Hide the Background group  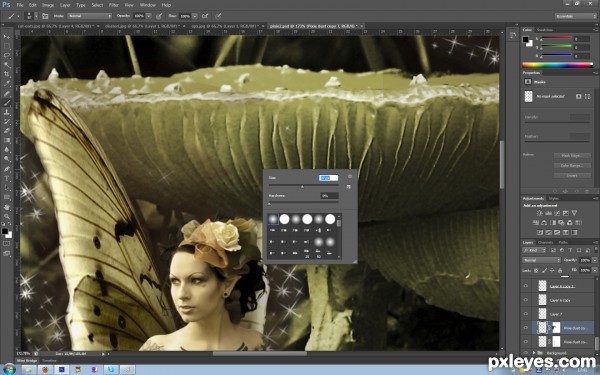(526, 352)
